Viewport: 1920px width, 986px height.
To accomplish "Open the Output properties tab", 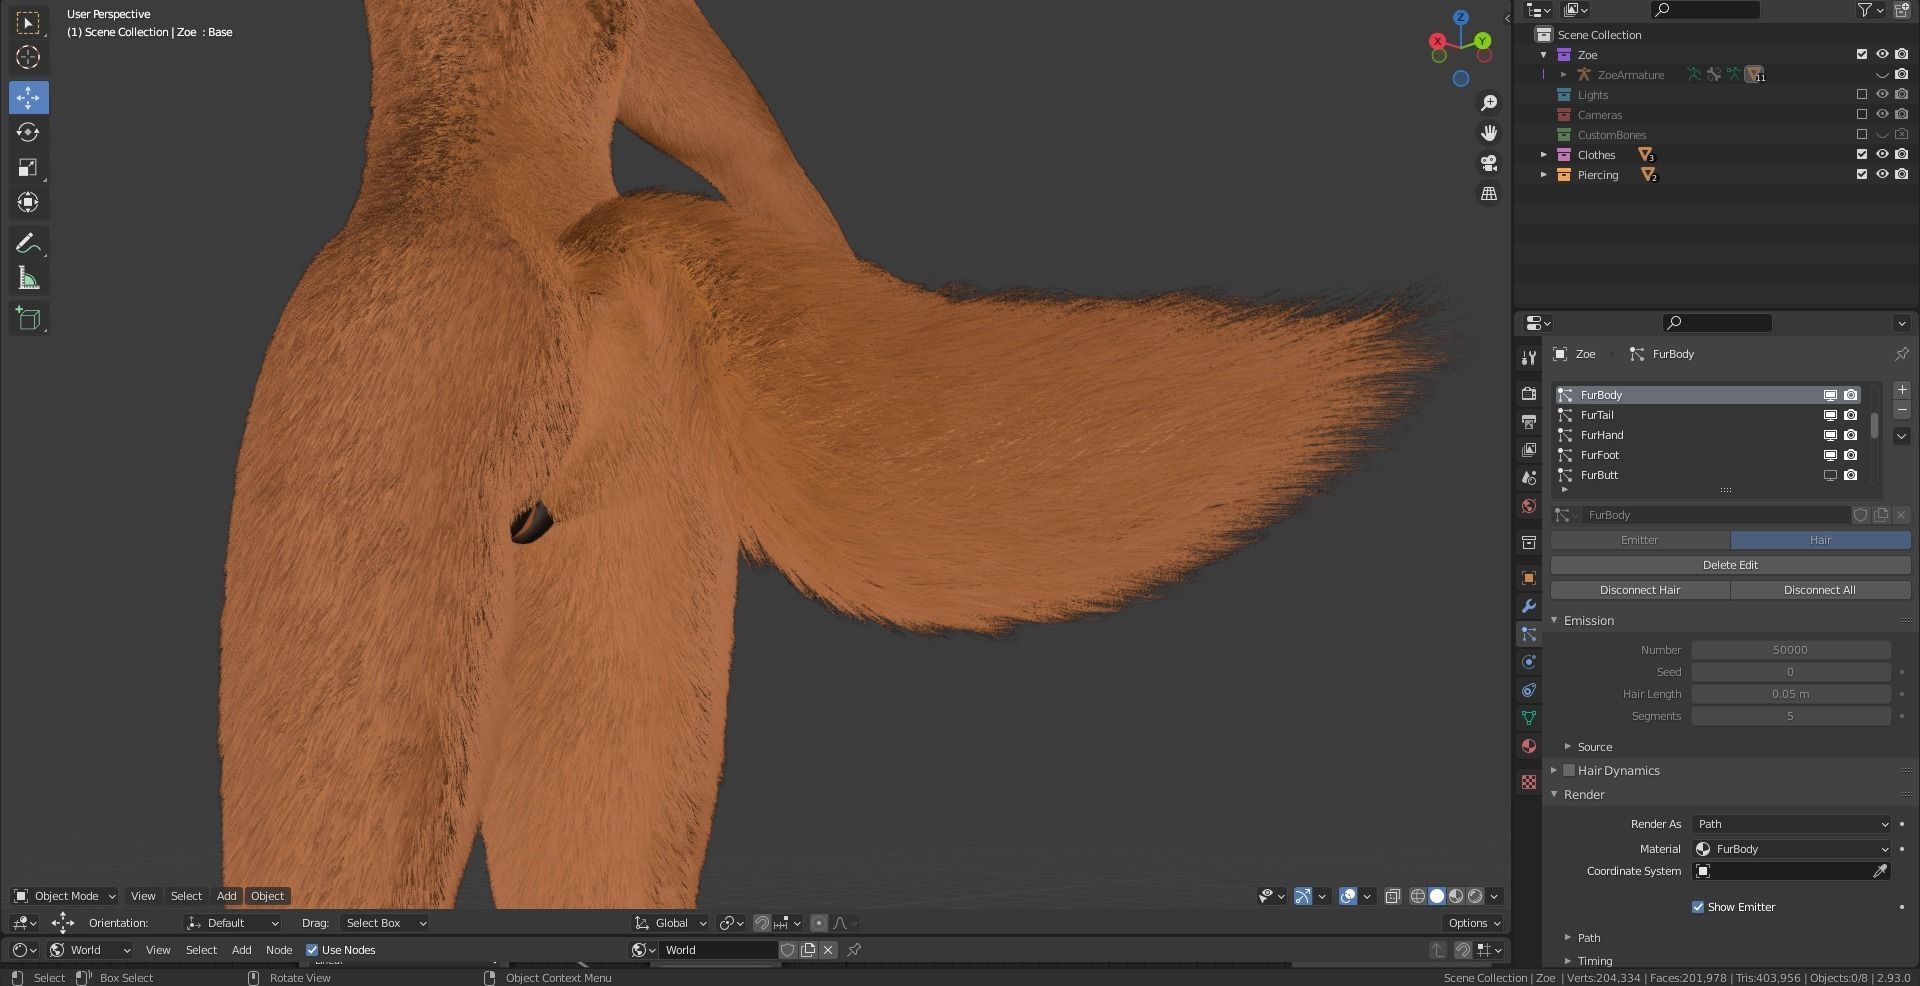I will pos(1528,422).
